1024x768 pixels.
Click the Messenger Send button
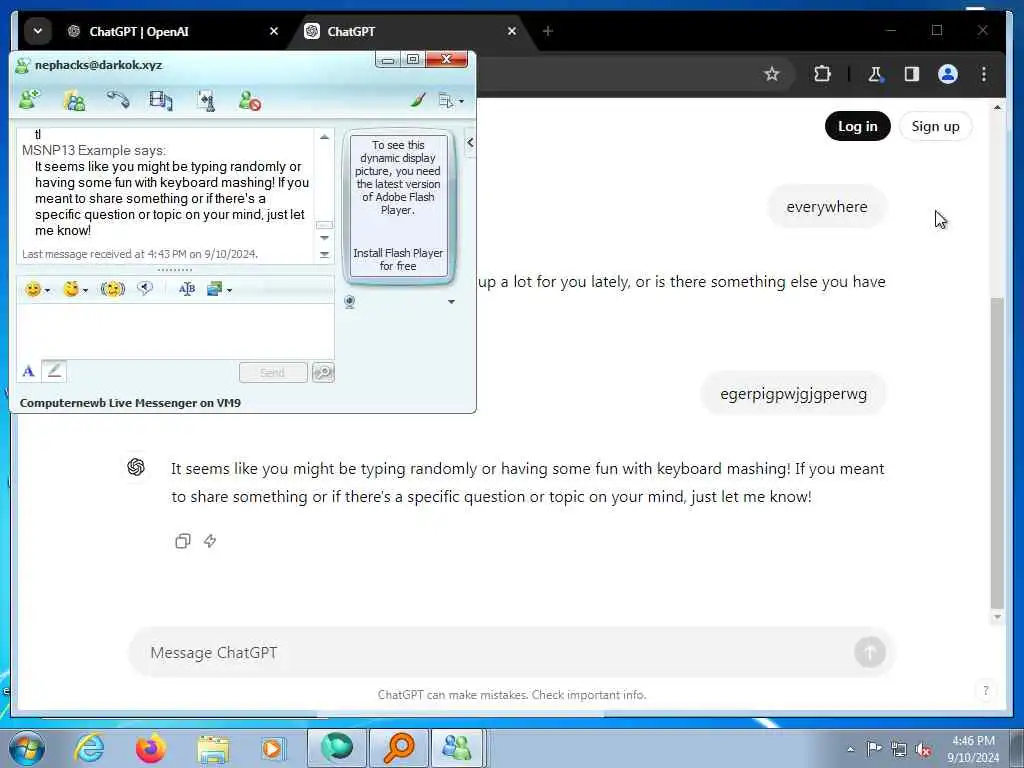273,372
